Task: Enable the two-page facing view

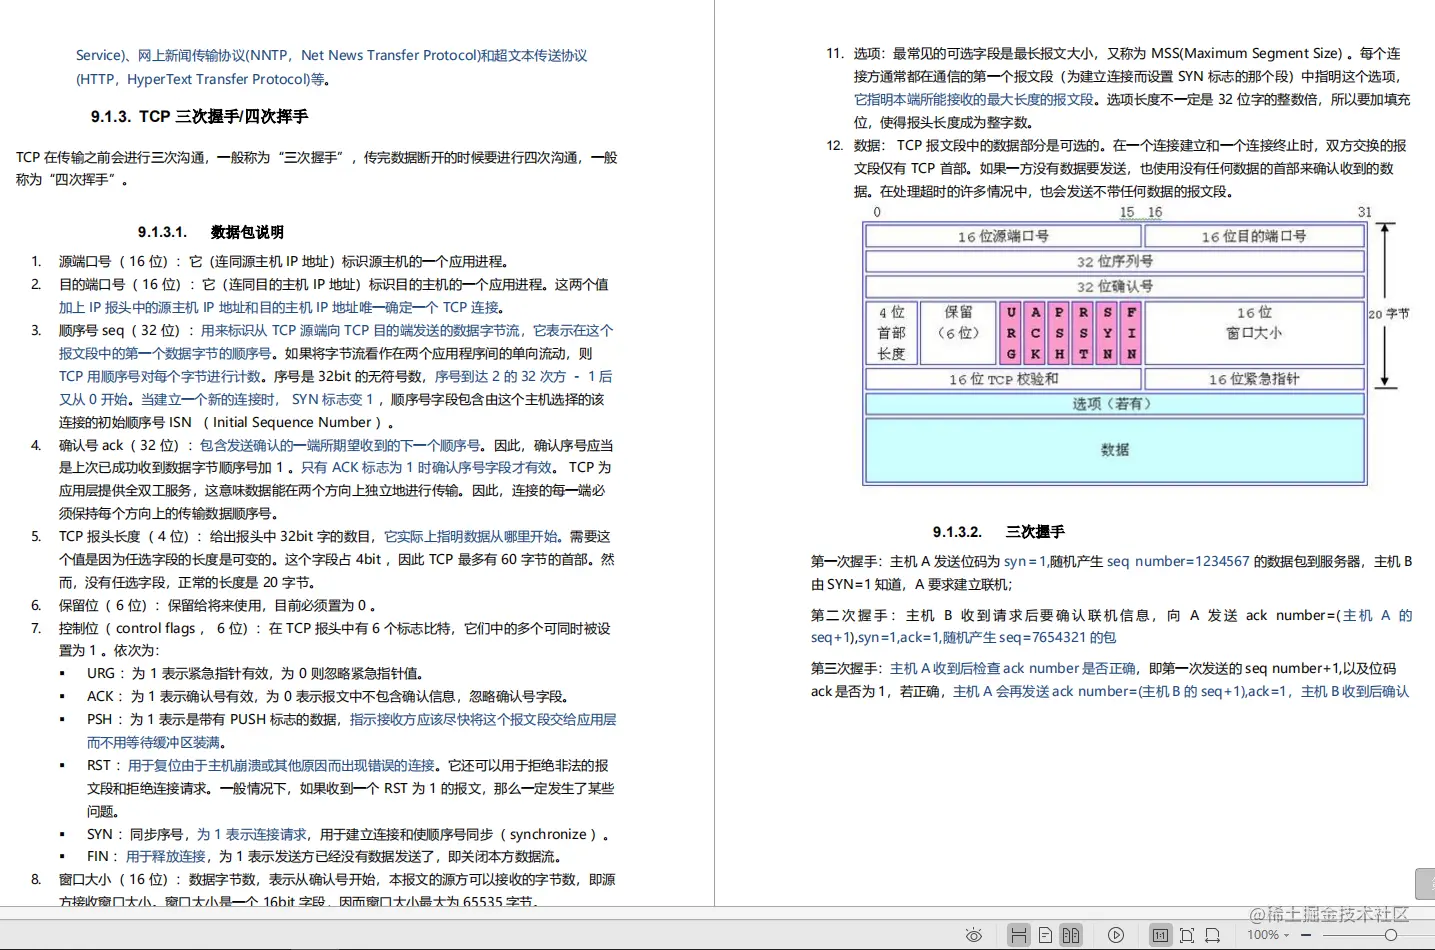Action: tap(1071, 934)
